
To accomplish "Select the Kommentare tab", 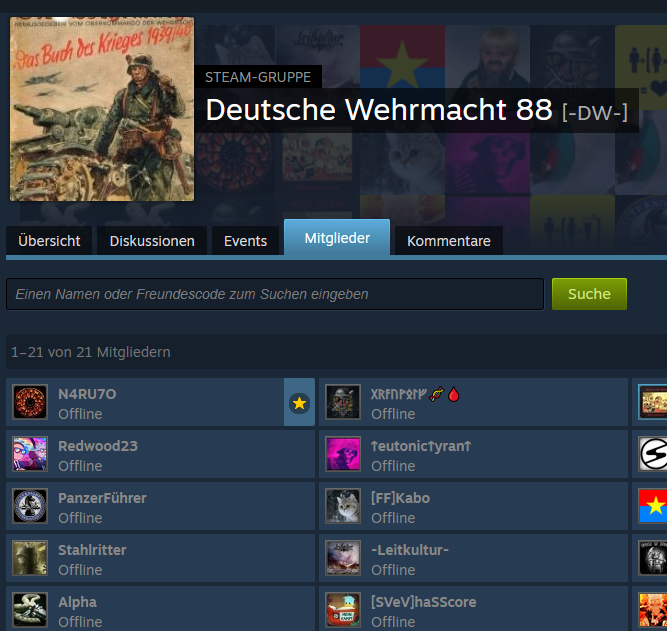I will pyautogui.click(x=449, y=241).
